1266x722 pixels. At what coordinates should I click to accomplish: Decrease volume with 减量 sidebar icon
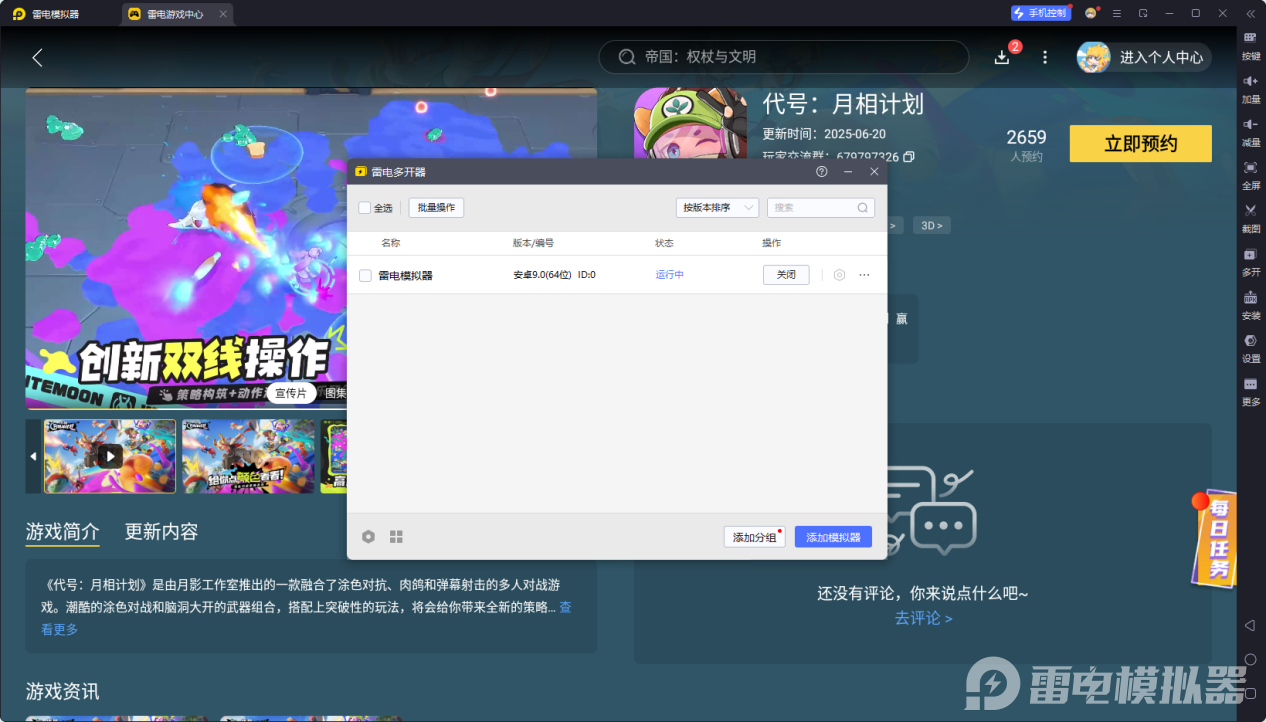click(x=1250, y=131)
